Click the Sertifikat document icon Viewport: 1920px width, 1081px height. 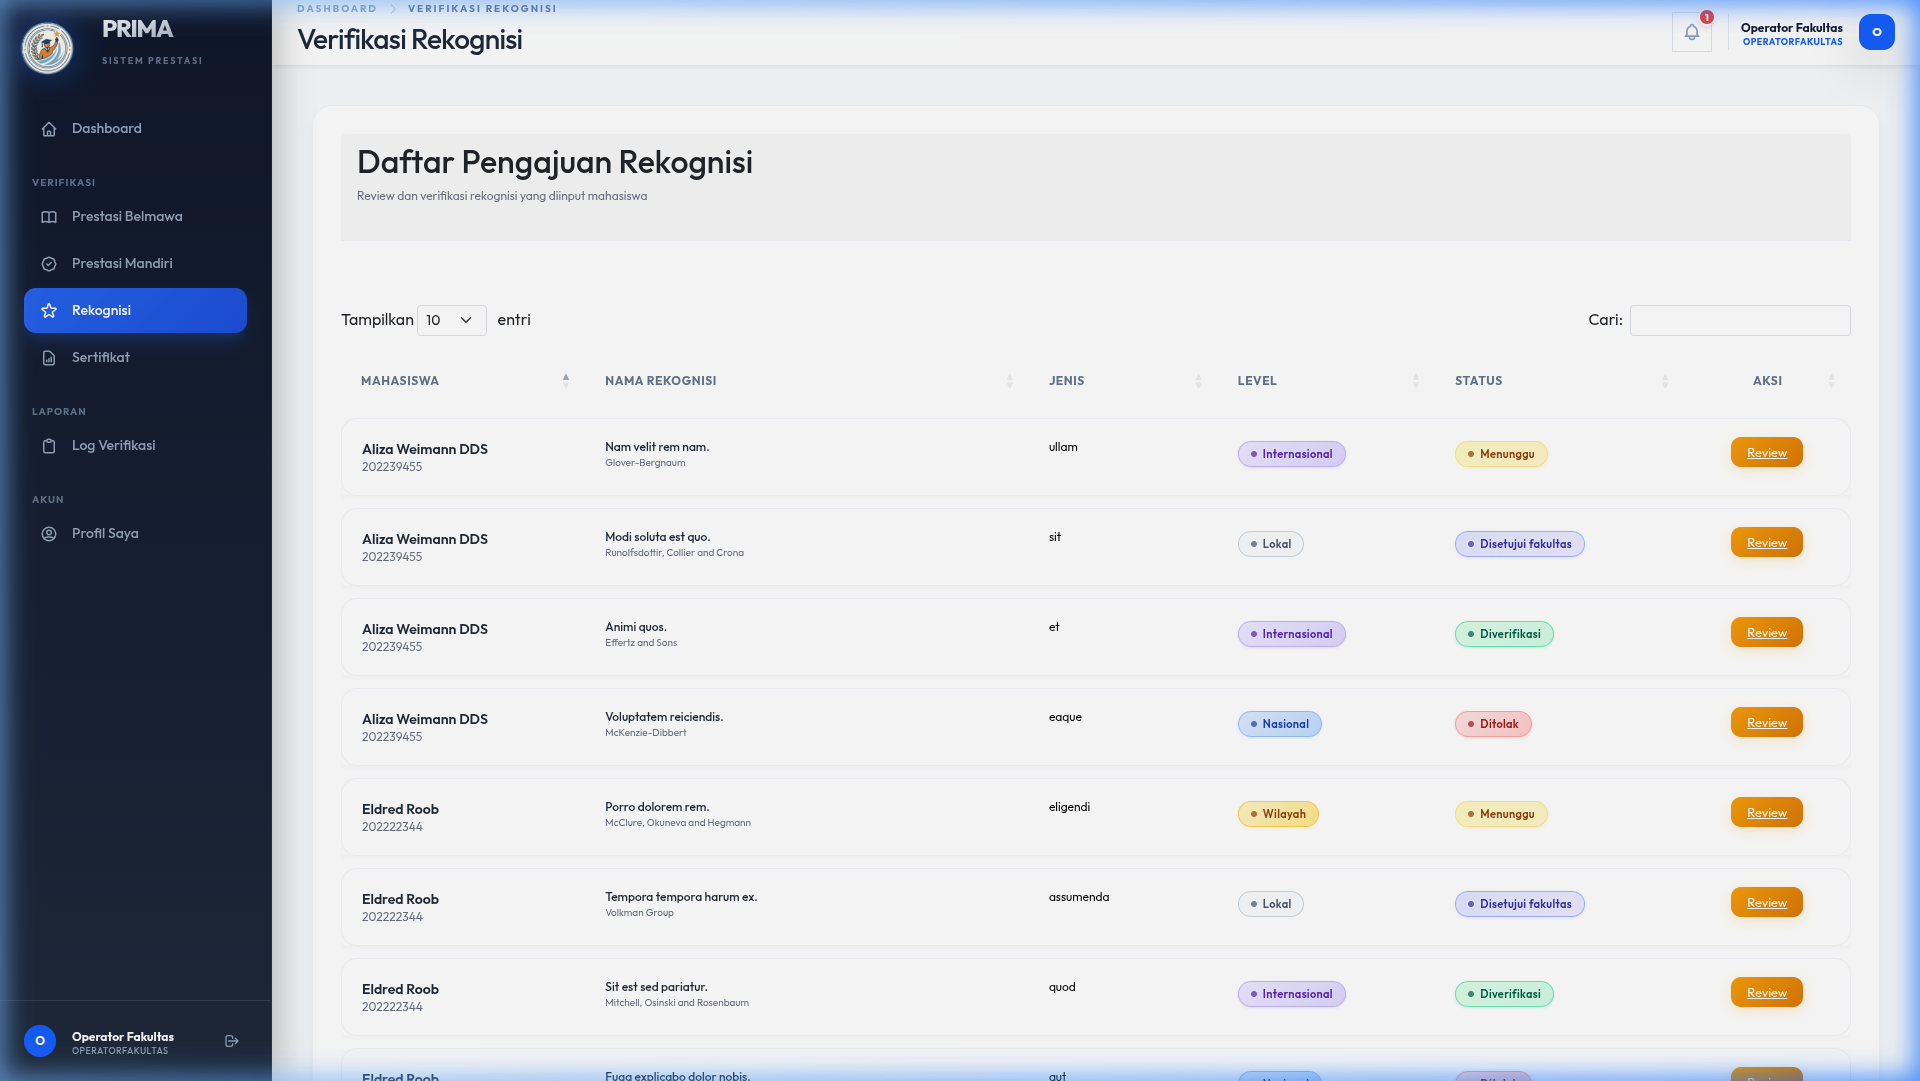click(49, 358)
